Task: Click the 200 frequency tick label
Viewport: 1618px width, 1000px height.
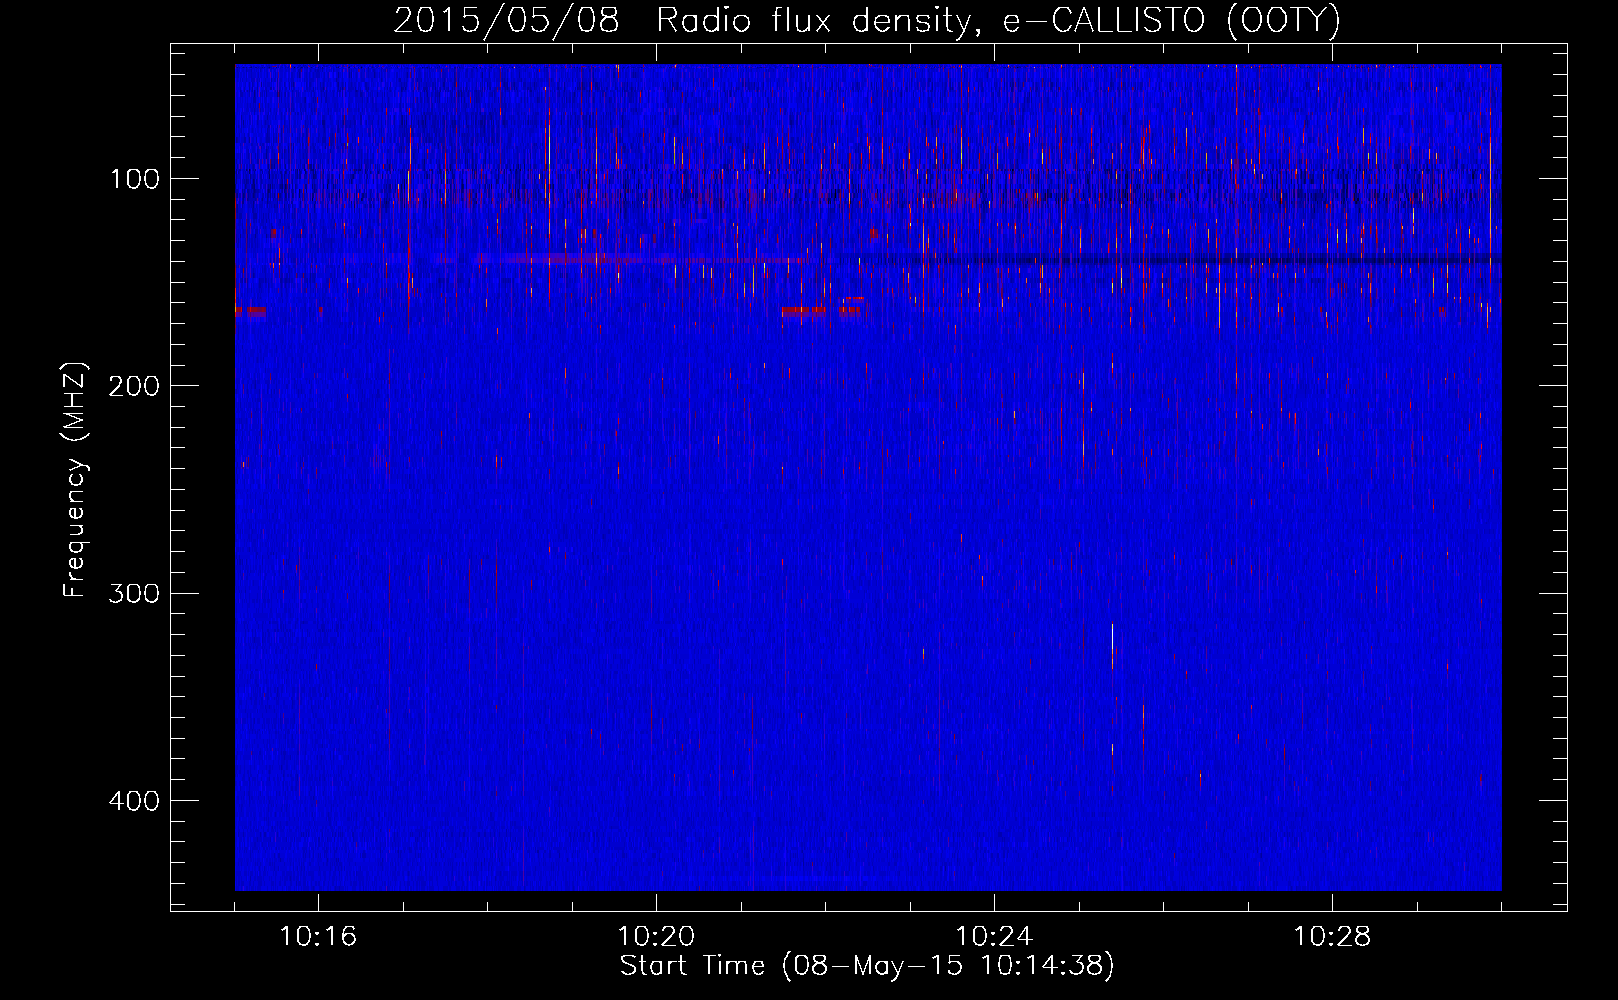Action: pos(134,386)
